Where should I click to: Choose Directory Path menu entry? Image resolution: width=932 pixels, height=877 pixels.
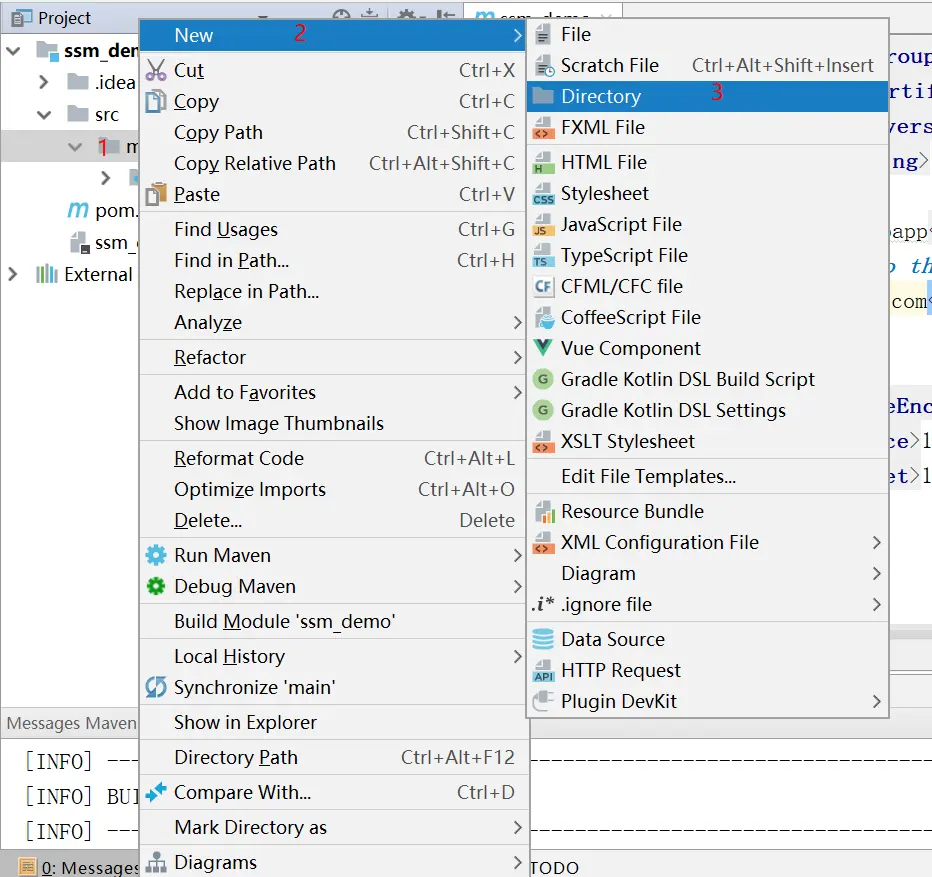[x=334, y=757]
